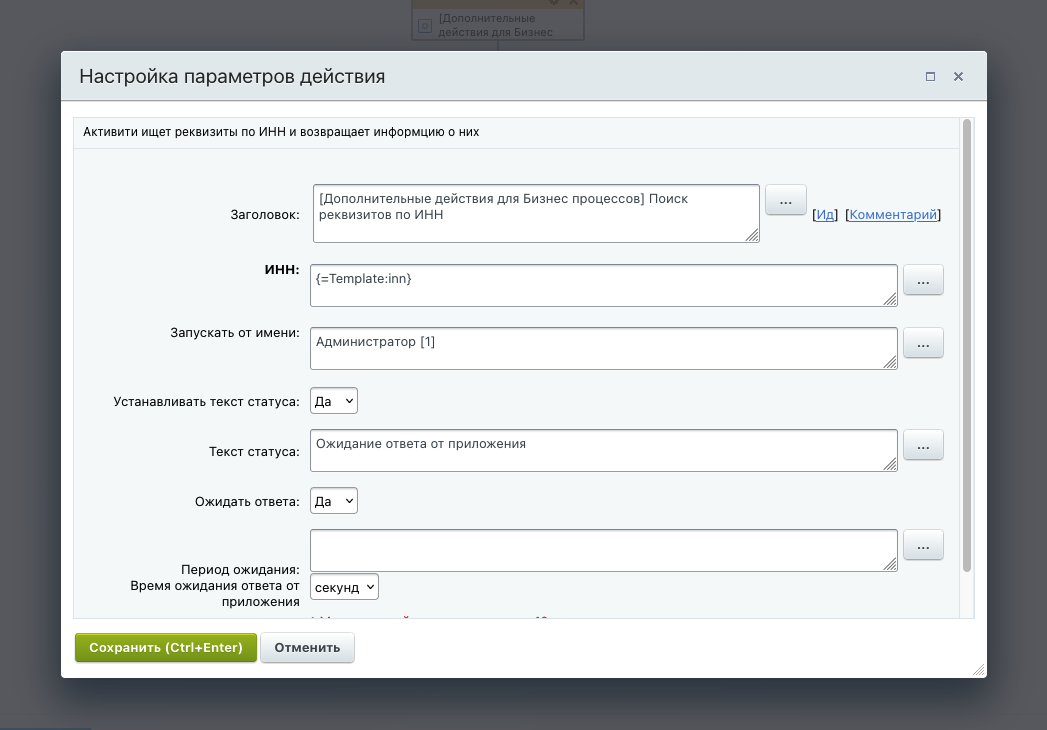Open value picker for Период ожидания

click(923, 546)
